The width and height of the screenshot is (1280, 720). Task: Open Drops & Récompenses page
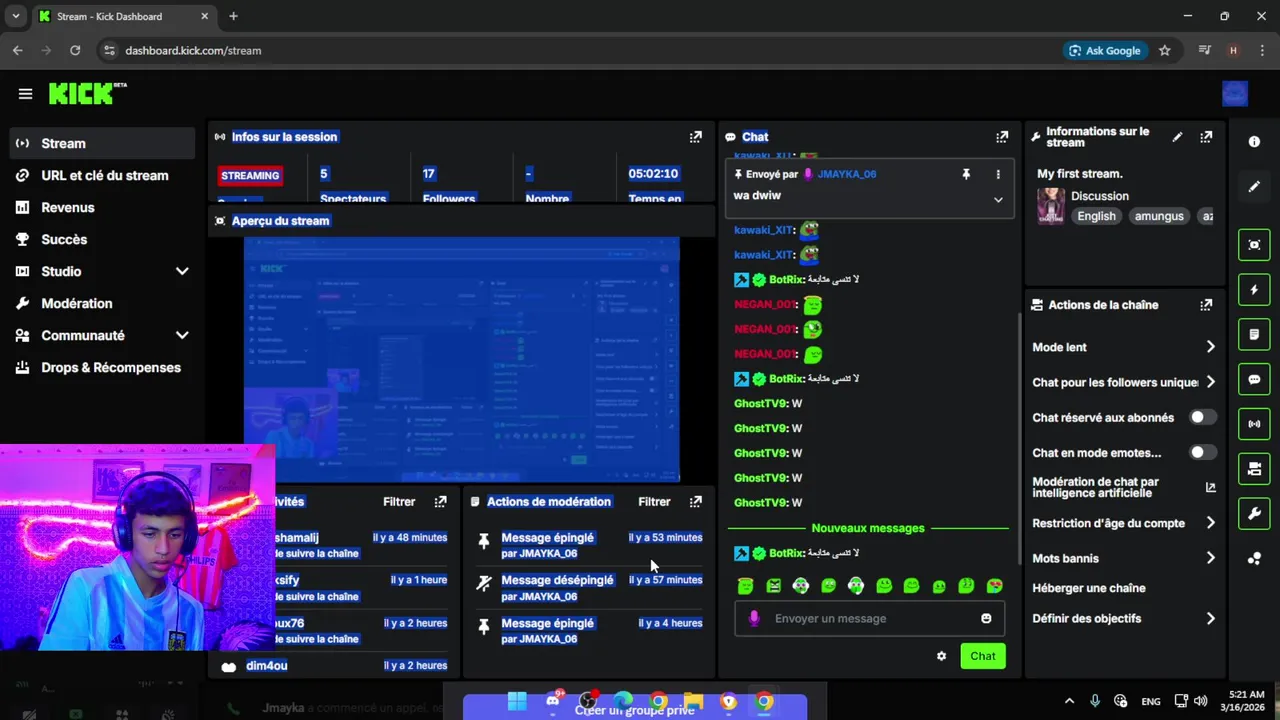tap(102, 367)
